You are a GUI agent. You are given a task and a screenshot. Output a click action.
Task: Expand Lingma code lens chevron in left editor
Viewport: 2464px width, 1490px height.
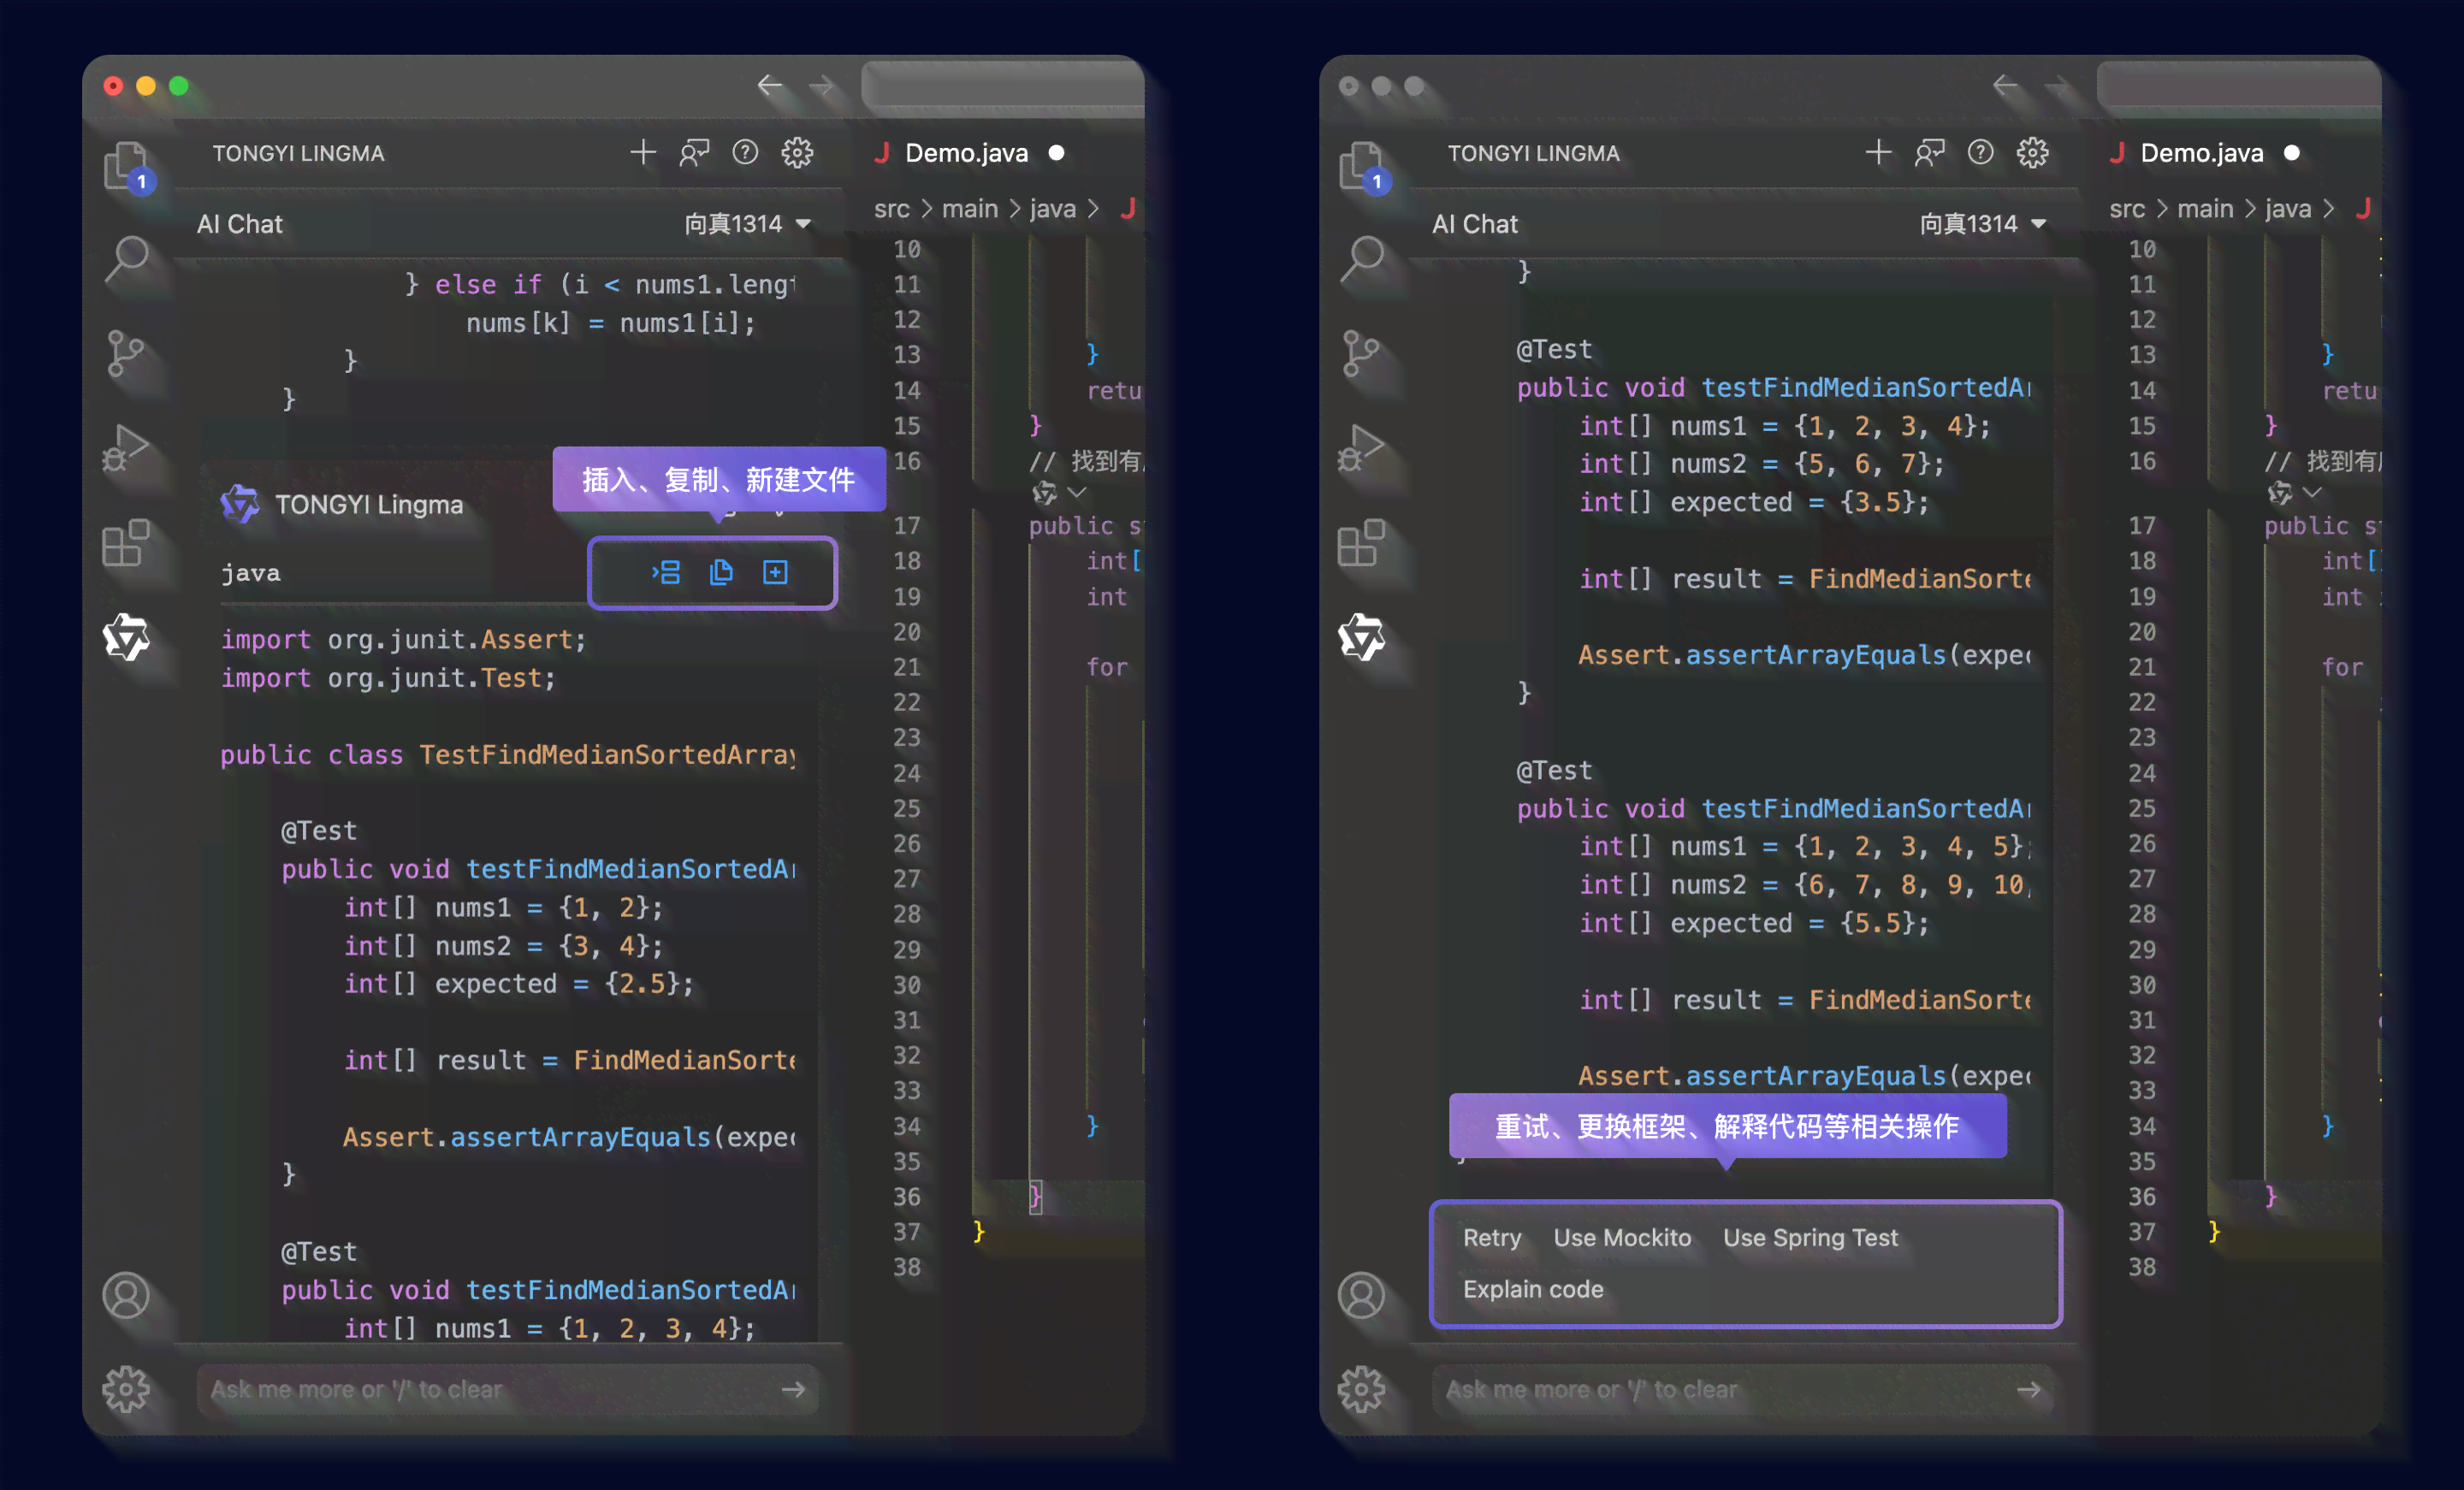(1077, 492)
